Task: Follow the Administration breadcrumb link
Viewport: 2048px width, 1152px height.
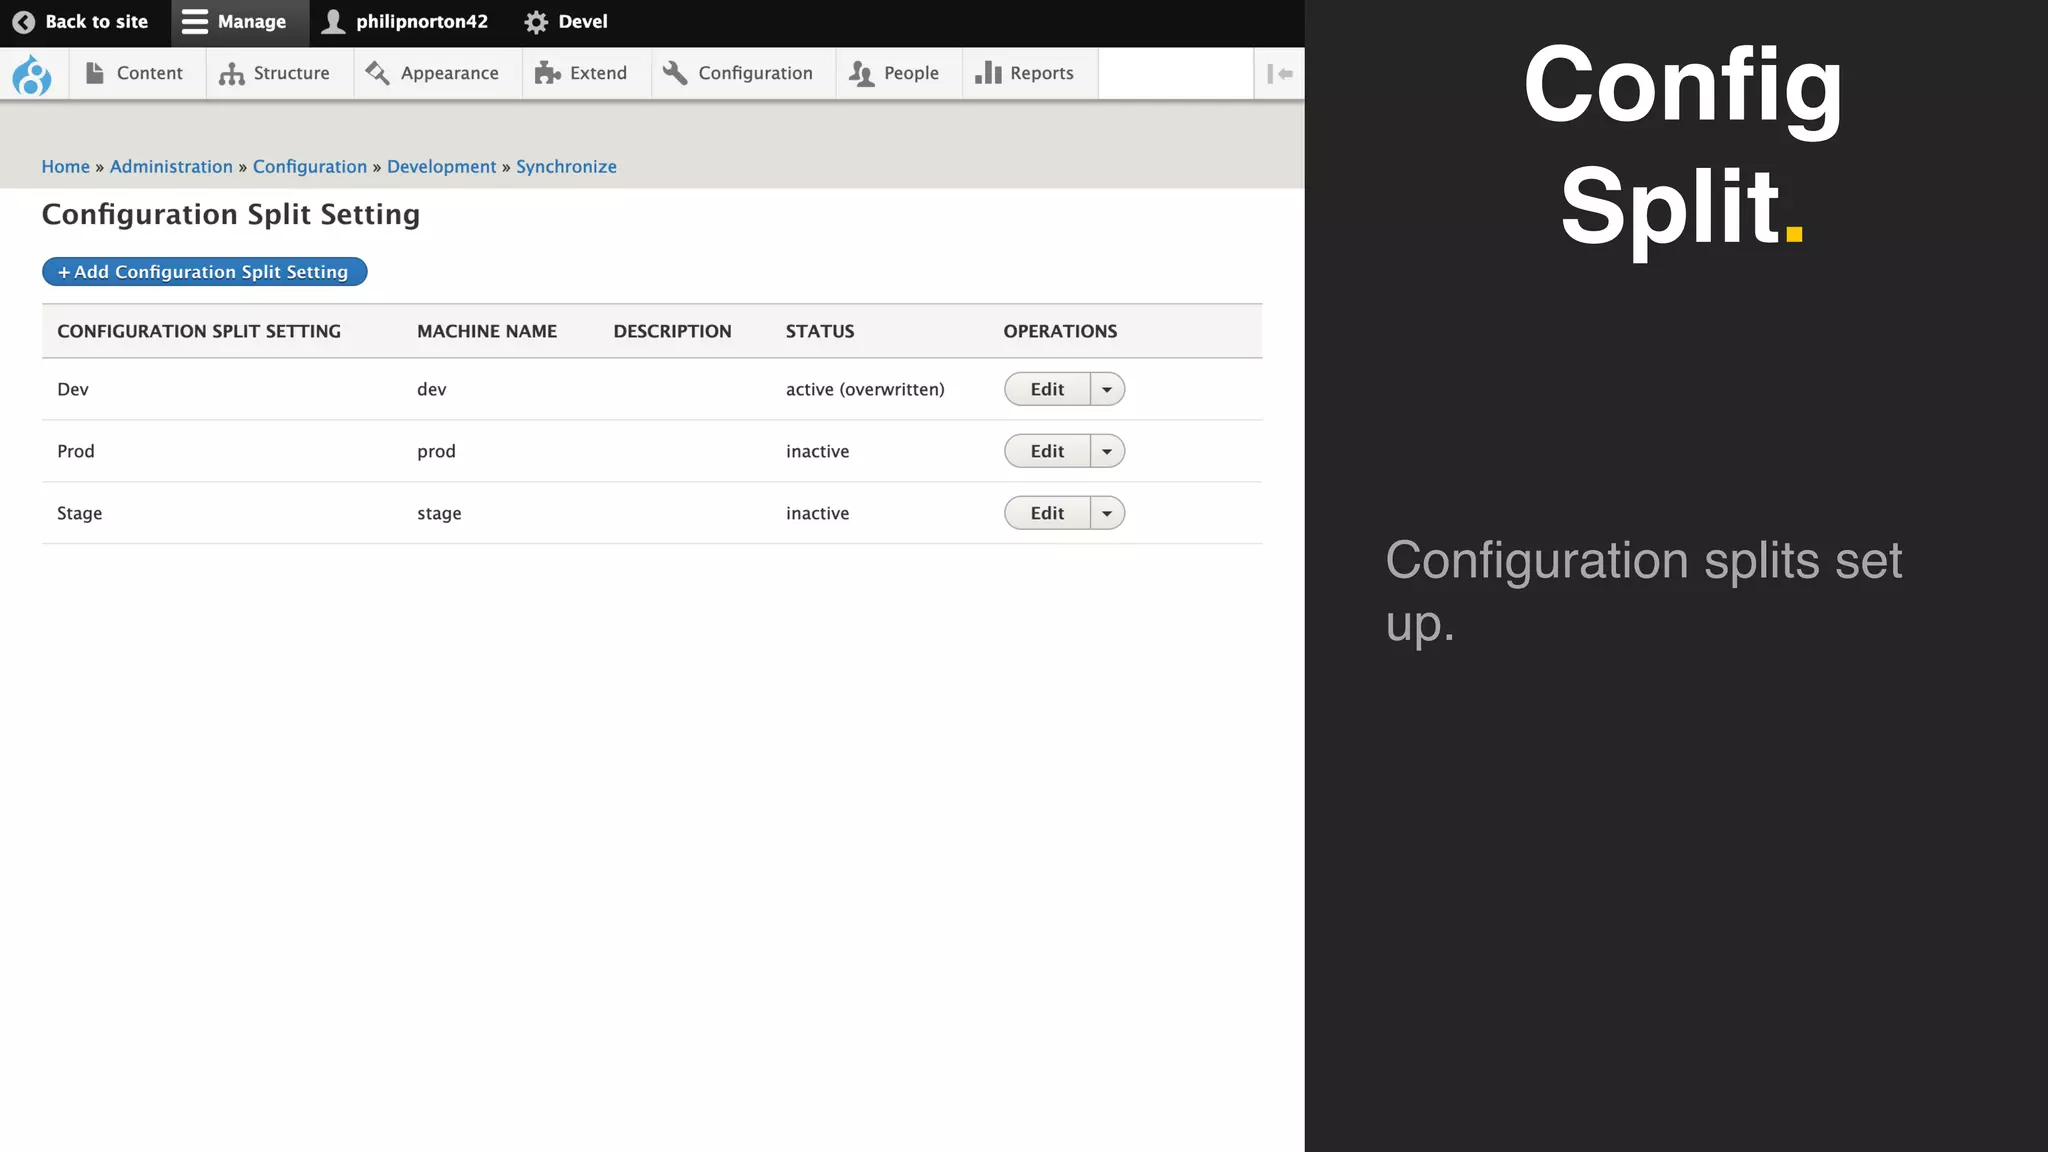Action: tap(171, 167)
